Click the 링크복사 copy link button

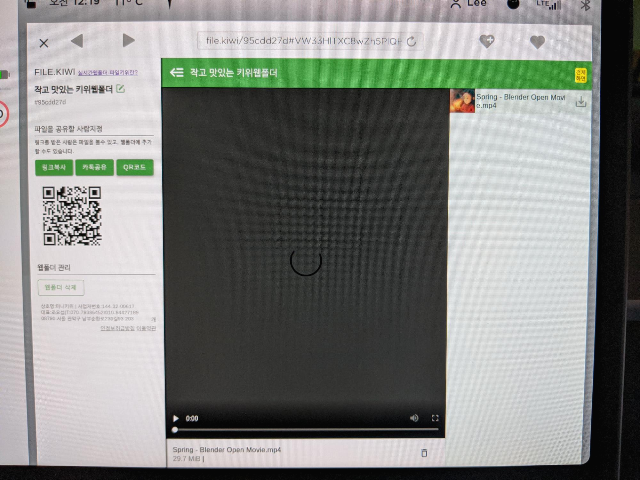point(53,167)
